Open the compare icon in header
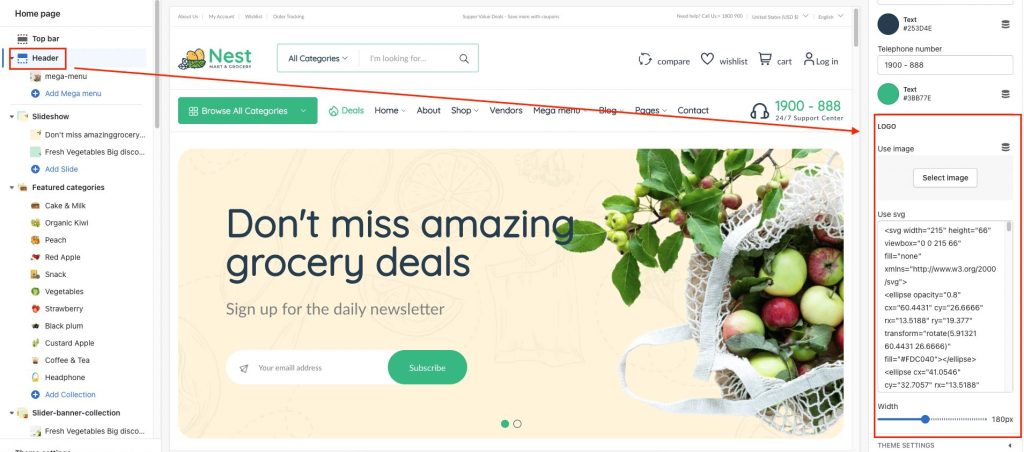 (x=645, y=59)
